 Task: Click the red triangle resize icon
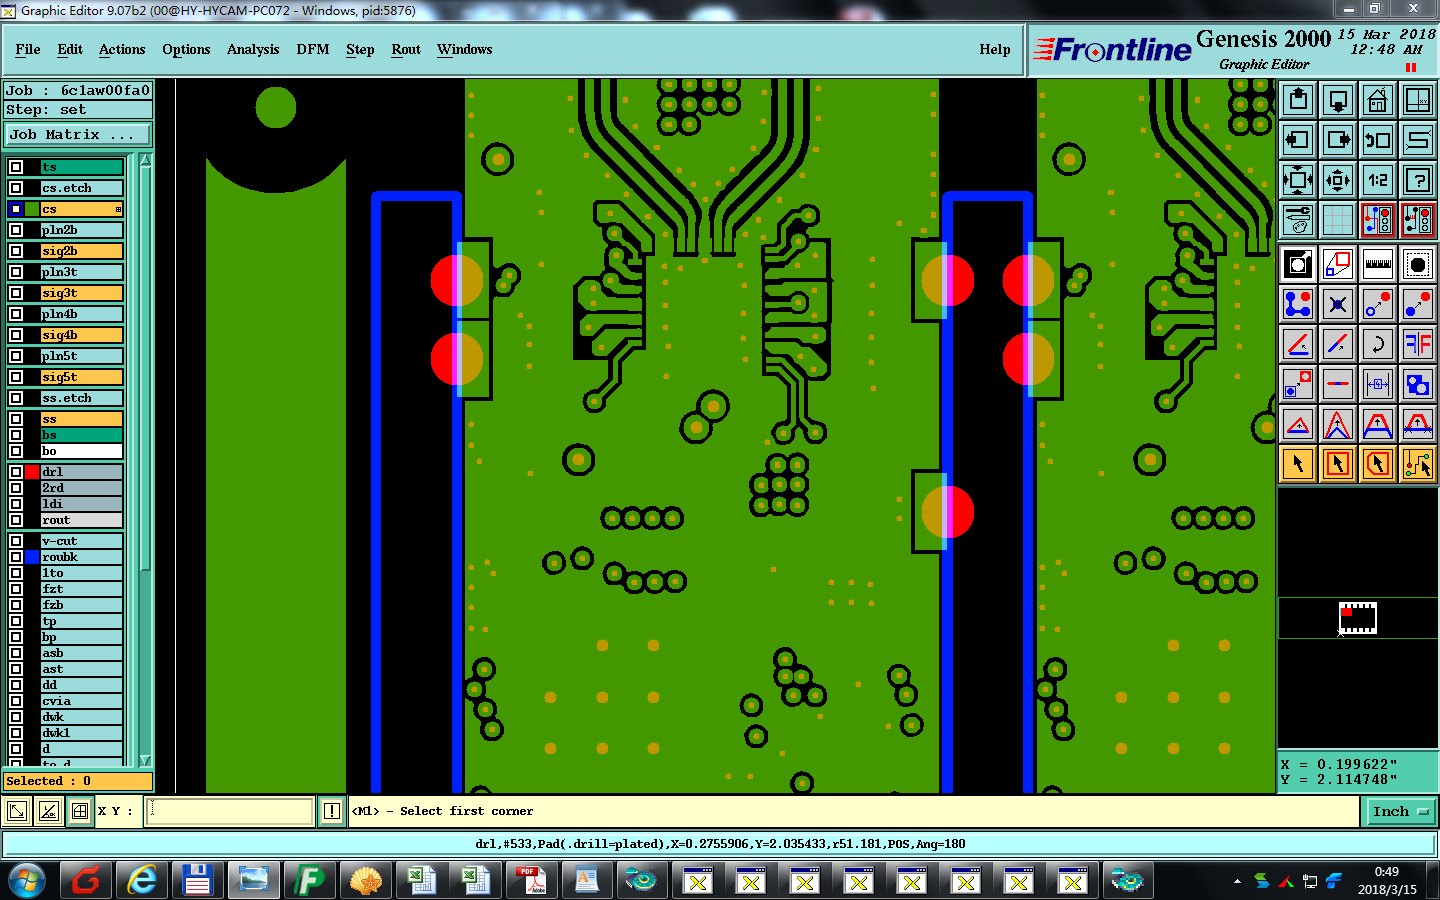[x=1298, y=424]
